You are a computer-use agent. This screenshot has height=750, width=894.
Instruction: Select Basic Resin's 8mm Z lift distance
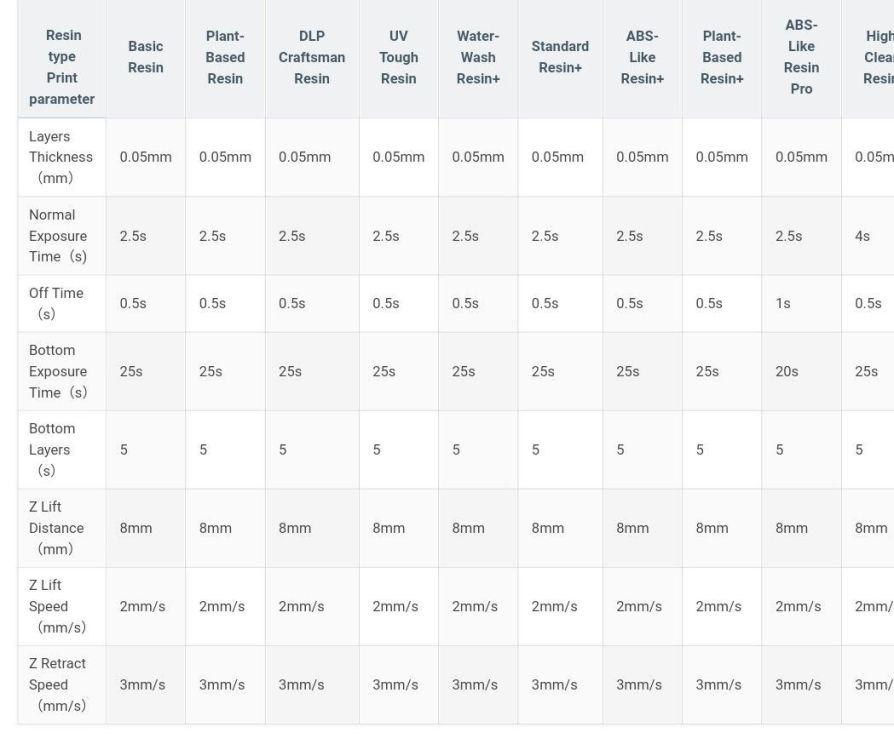(136, 528)
